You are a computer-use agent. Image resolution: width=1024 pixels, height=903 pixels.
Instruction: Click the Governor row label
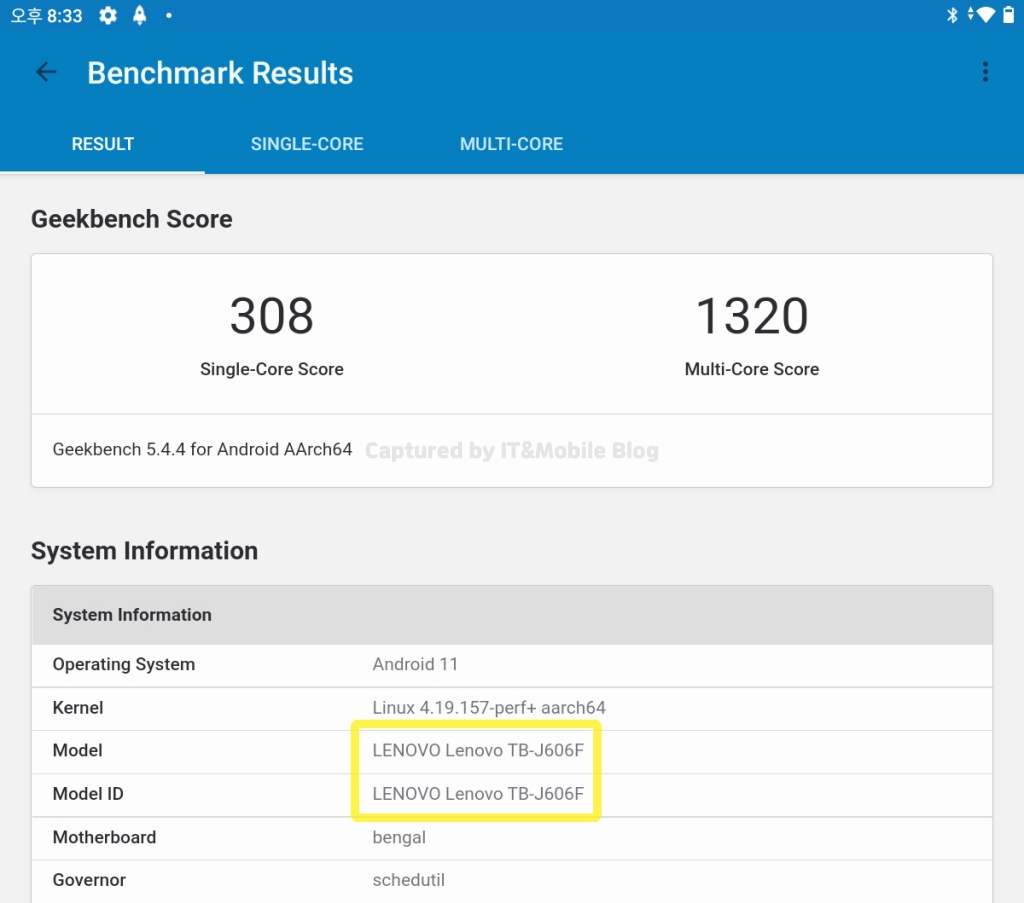(89, 880)
